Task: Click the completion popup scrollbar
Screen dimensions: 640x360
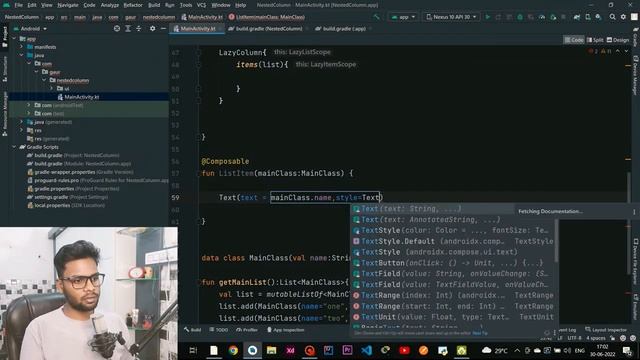Action: pos(556,241)
